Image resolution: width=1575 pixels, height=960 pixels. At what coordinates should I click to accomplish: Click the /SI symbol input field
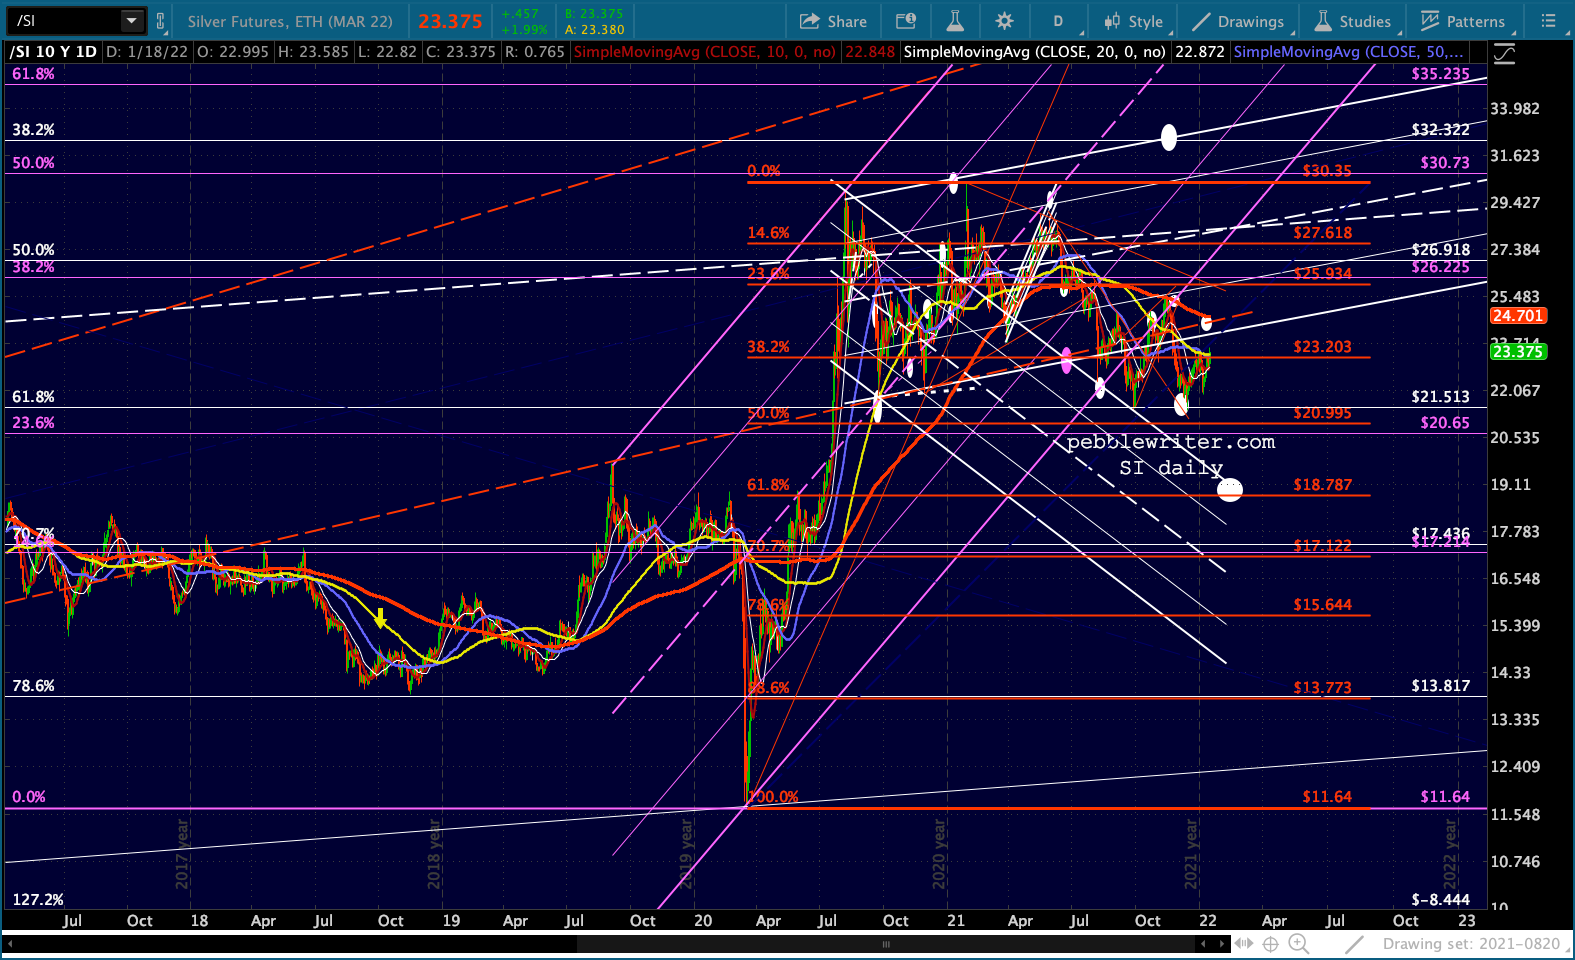pyautogui.click(x=64, y=21)
